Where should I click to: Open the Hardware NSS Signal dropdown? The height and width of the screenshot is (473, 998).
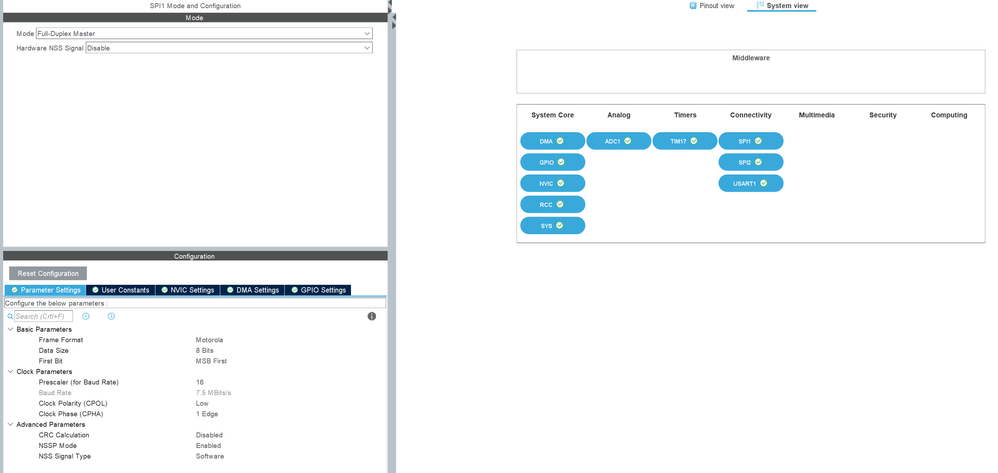click(229, 48)
